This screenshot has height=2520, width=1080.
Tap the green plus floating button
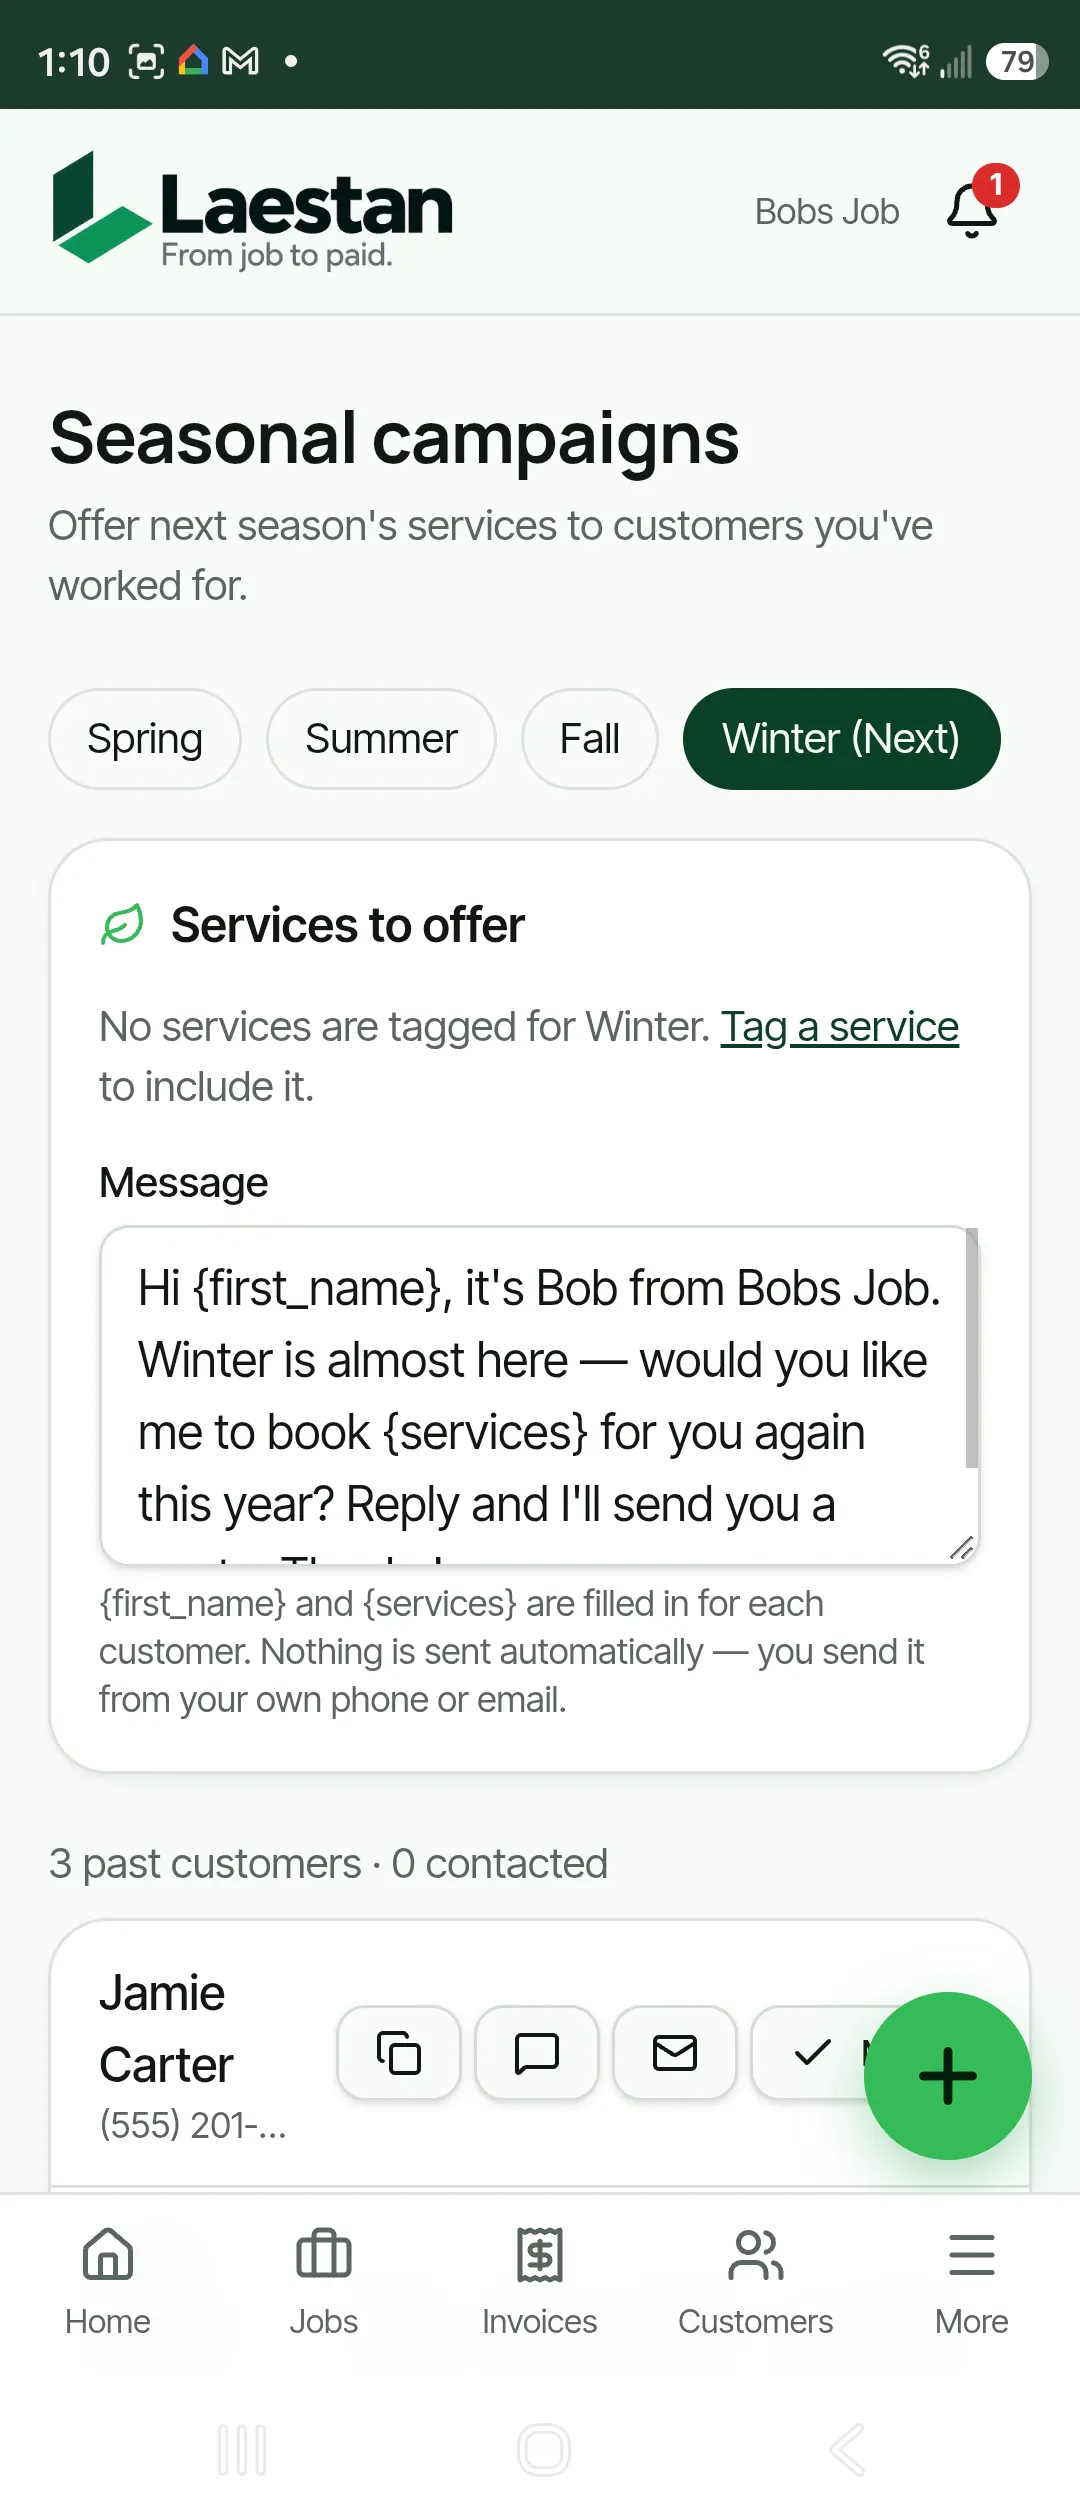[x=947, y=2076]
